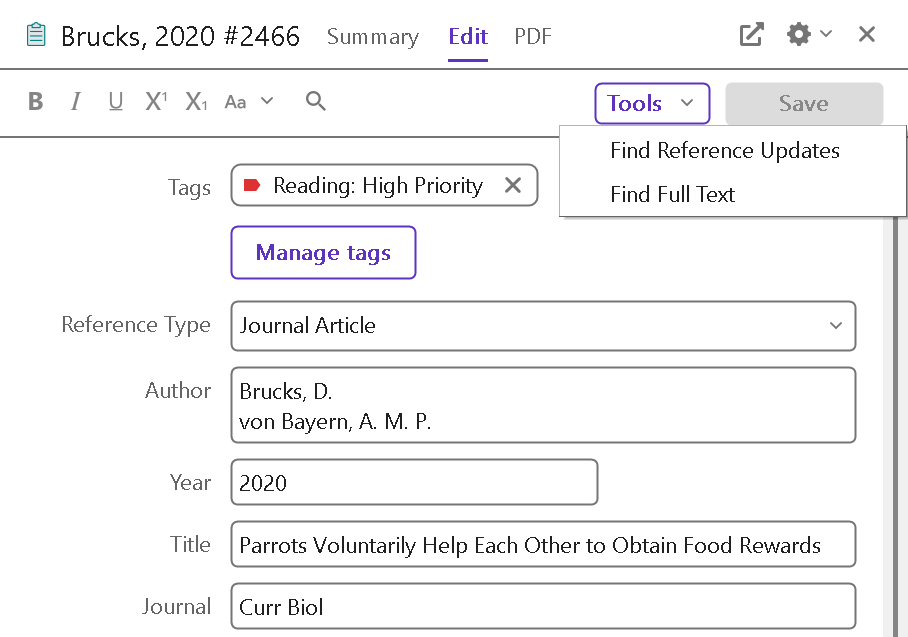Collapse the Tools dropdown menu
This screenshot has width=908, height=637.
652,103
